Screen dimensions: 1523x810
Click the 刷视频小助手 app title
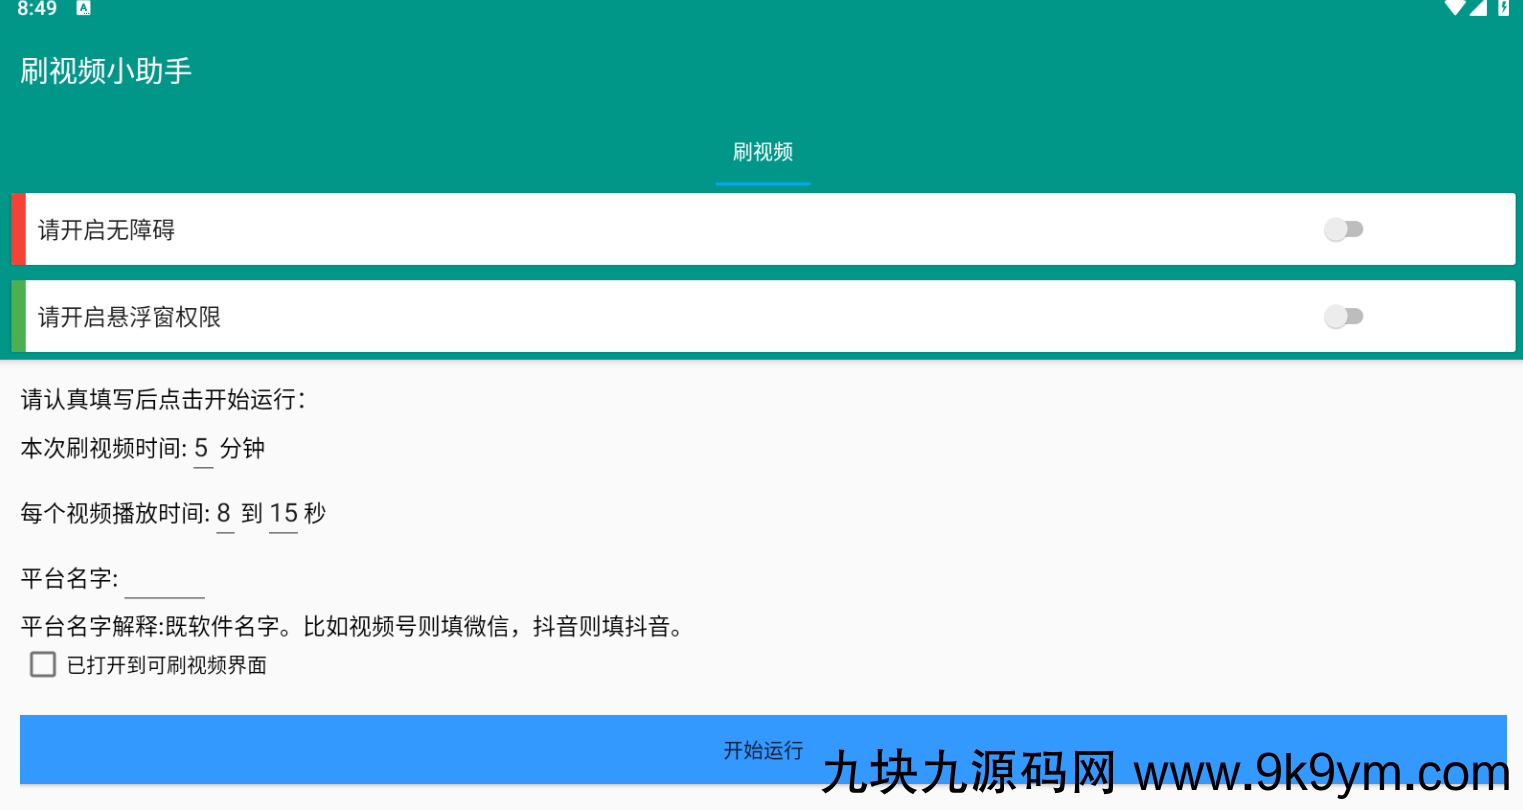coord(107,70)
